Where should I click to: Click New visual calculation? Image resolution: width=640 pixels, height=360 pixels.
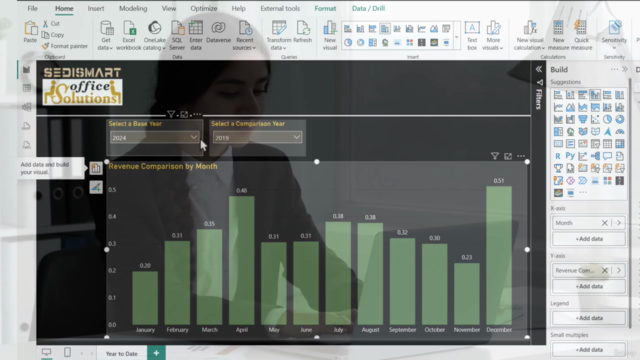pyautogui.click(x=530, y=36)
